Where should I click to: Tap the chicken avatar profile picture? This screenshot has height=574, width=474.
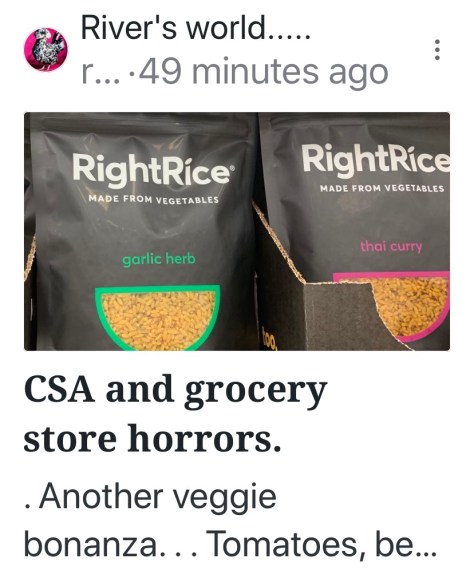coord(46,49)
